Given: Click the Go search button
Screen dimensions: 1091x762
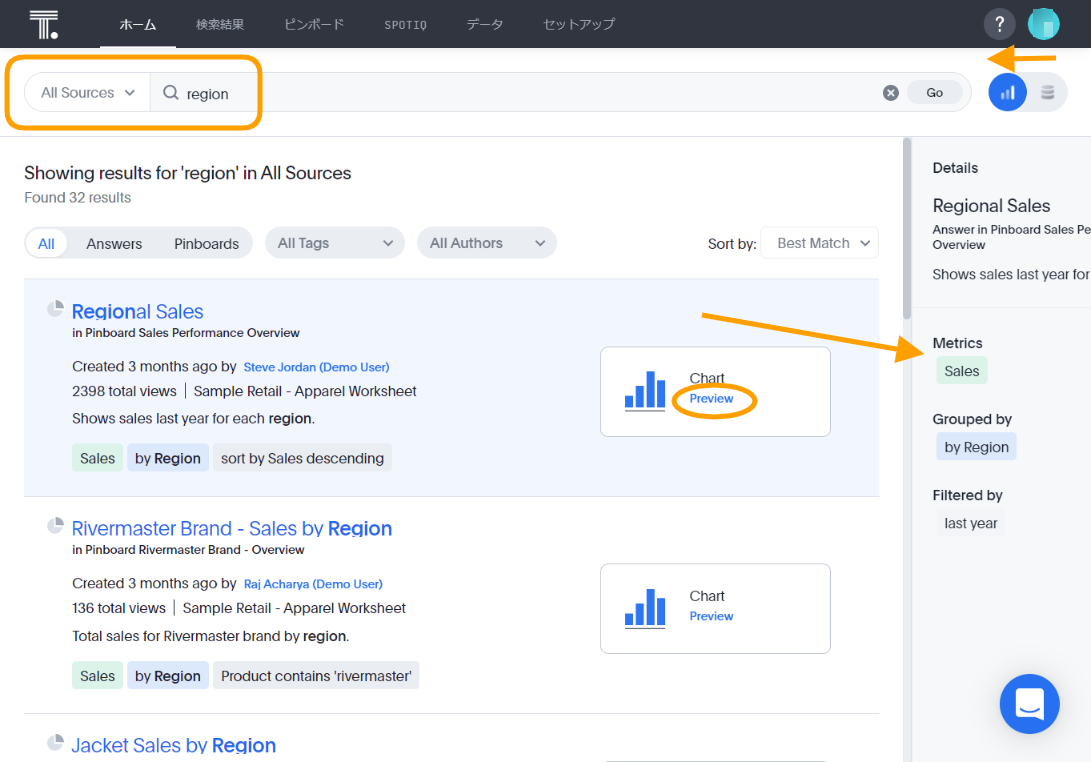Looking at the screenshot, I should coord(933,91).
